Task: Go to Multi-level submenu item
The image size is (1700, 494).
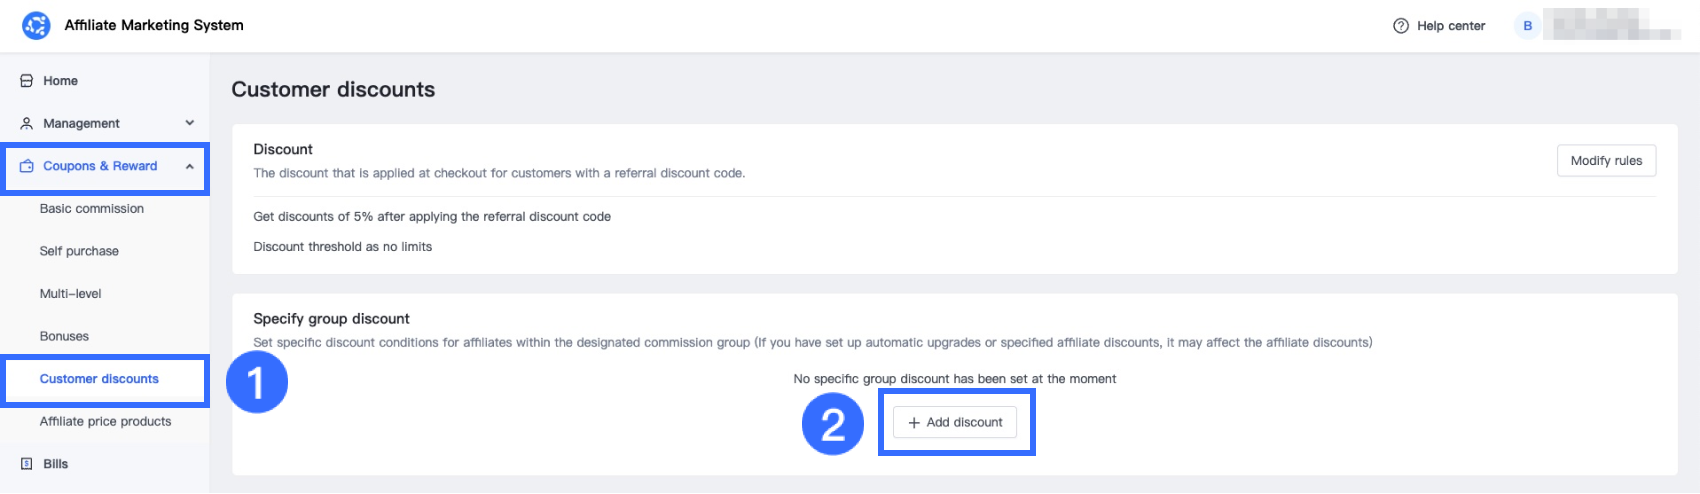Action: pyautogui.click(x=71, y=294)
